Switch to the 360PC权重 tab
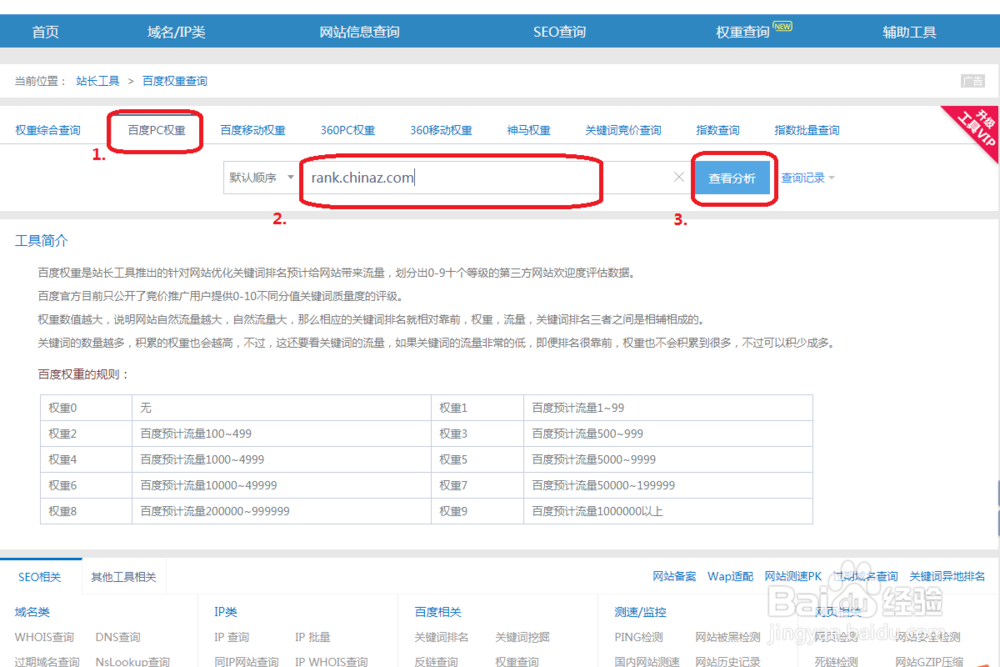 coord(348,130)
